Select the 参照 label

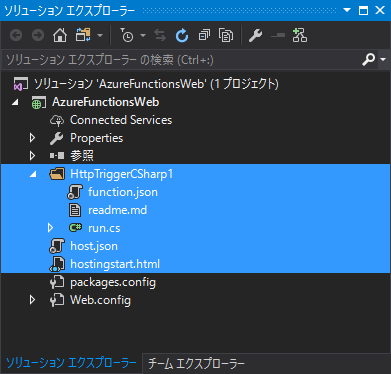82,156
